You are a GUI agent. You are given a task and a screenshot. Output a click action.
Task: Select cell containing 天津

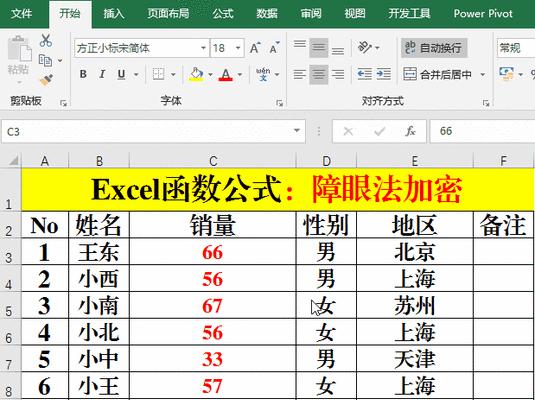415,359
